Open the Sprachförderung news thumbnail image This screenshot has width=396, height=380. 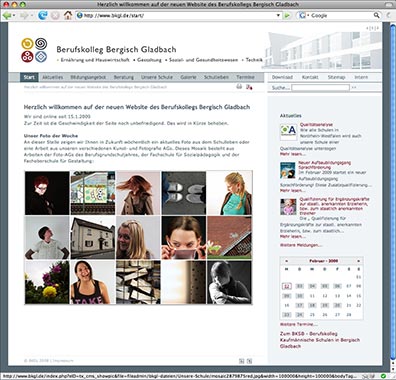point(287,170)
